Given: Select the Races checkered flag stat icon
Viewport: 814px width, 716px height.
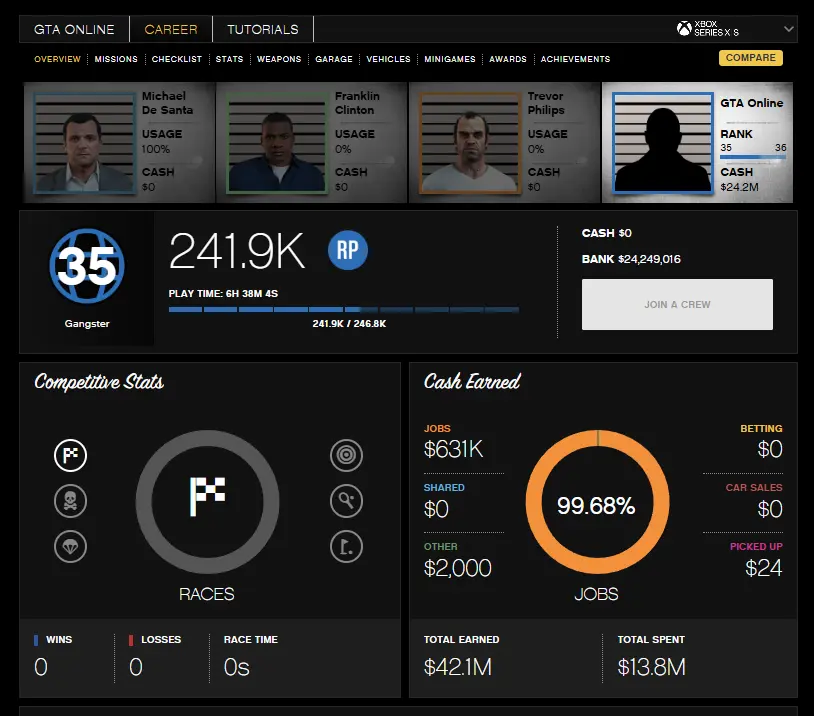Looking at the screenshot, I should coord(70,456).
